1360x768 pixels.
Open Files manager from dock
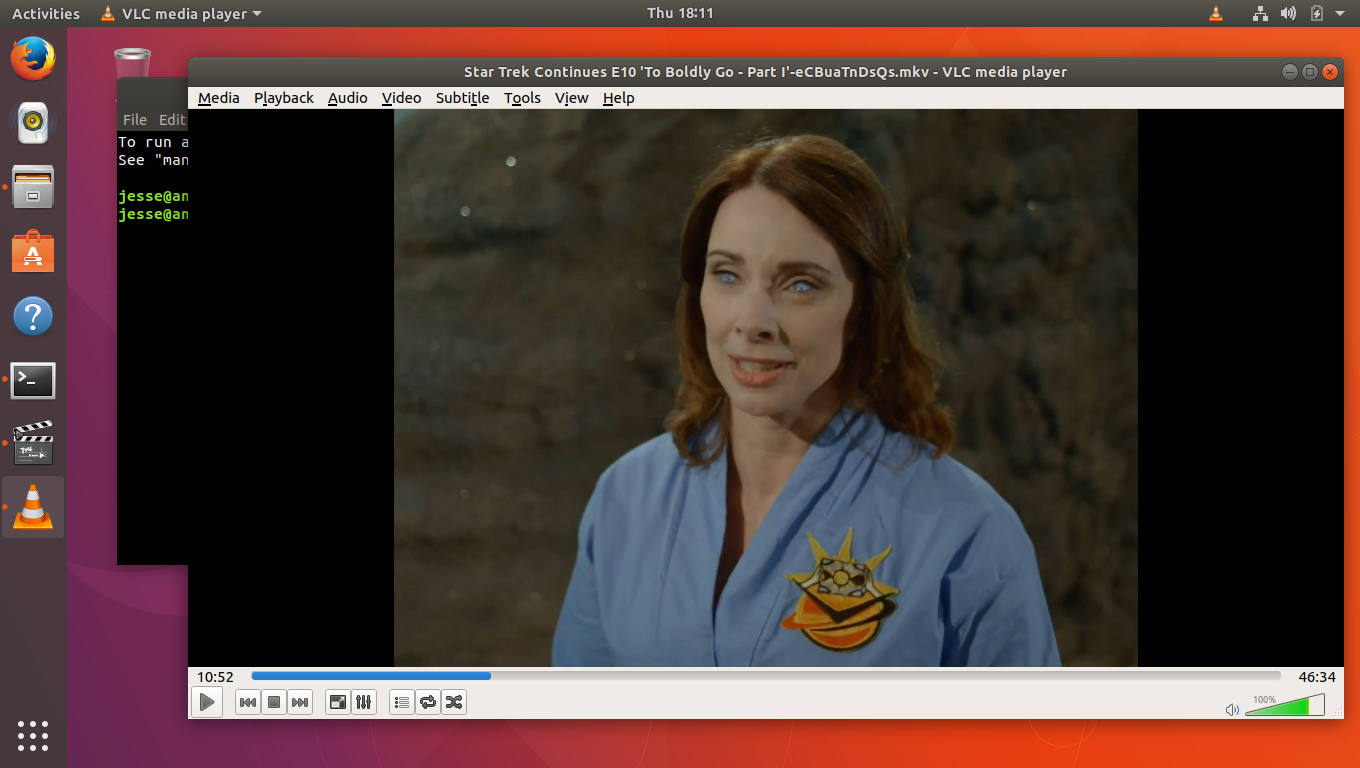pyautogui.click(x=33, y=187)
